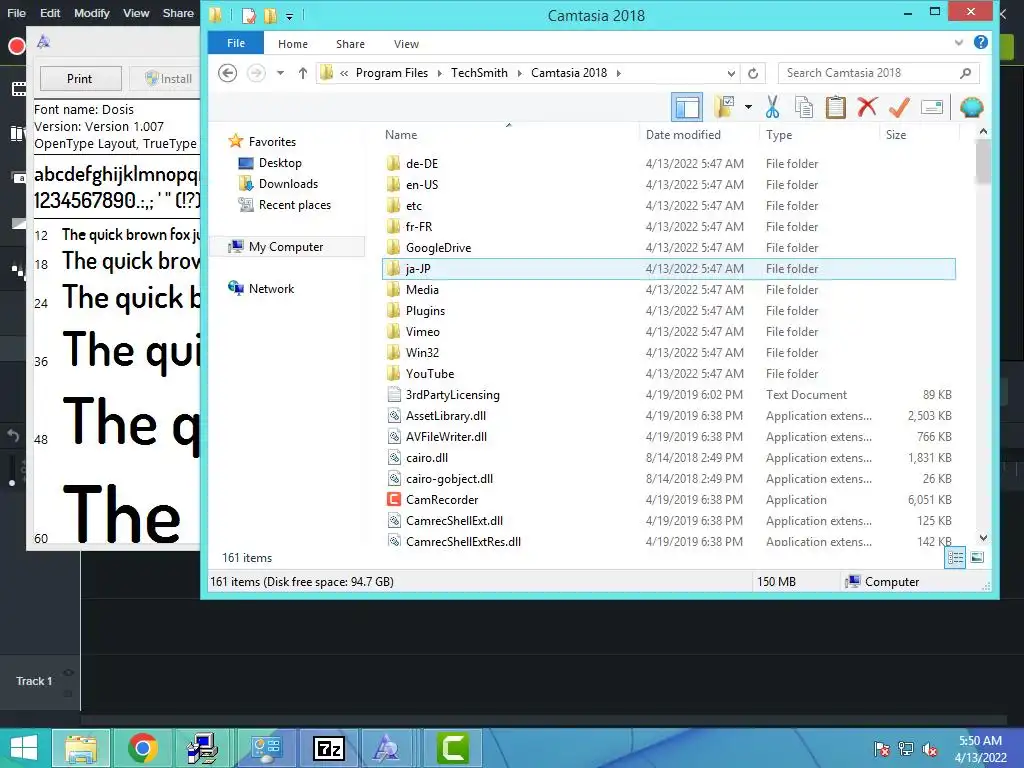The height and width of the screenshot is (768, 1024).
Task: Open the Windows Start button
Action: [x=24, y=748]
